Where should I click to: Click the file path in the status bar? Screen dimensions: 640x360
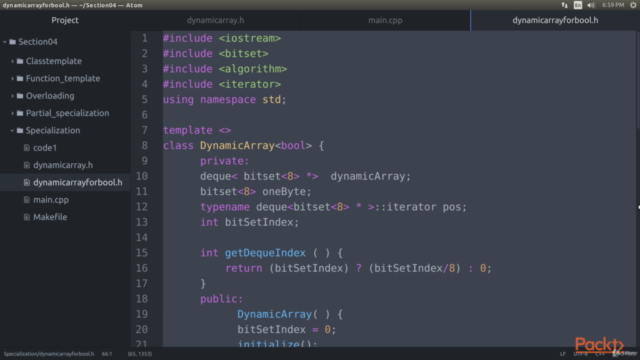pyautogui.click(x=49, y=354)
